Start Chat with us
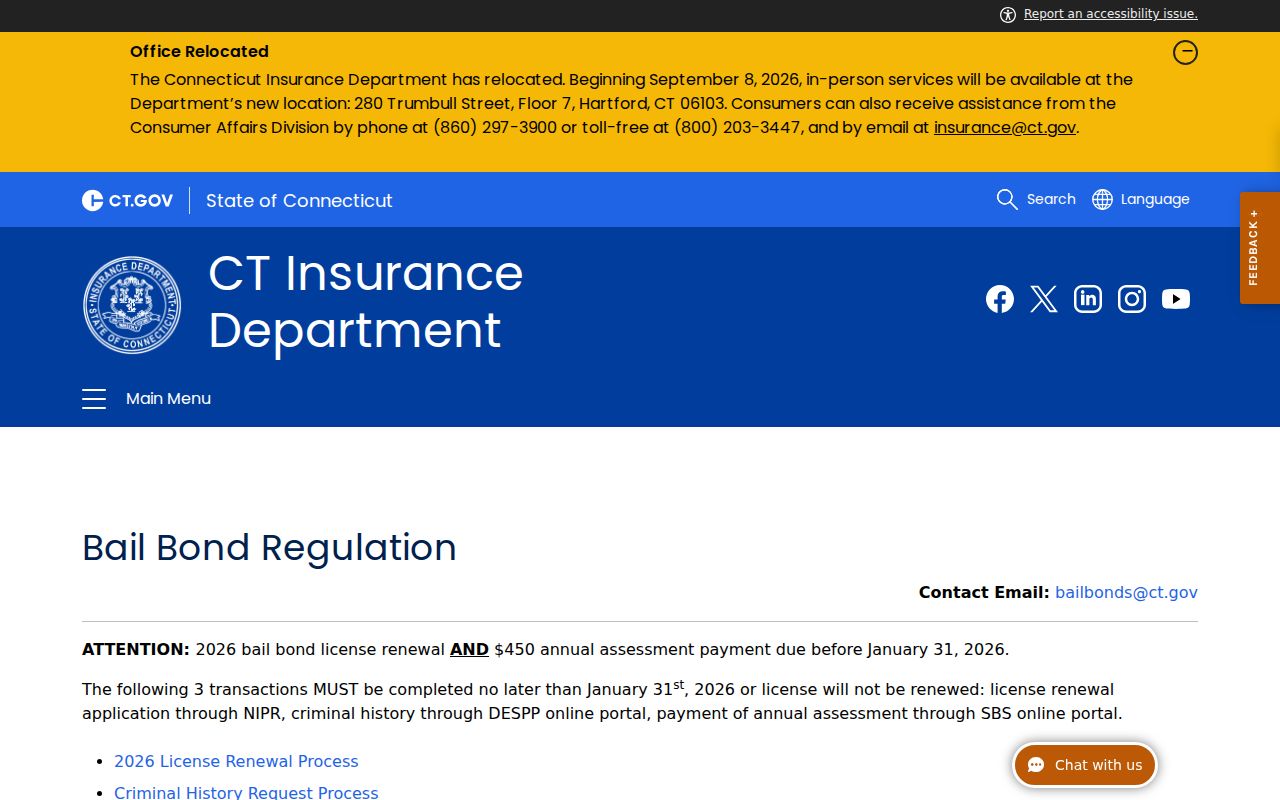Screen dimensions: 1280x800 (1085, 765)
